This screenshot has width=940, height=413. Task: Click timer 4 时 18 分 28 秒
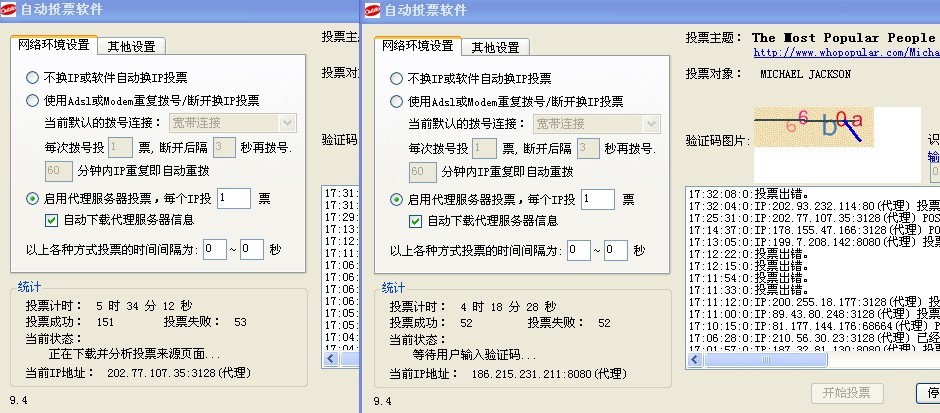click(508, 307)
